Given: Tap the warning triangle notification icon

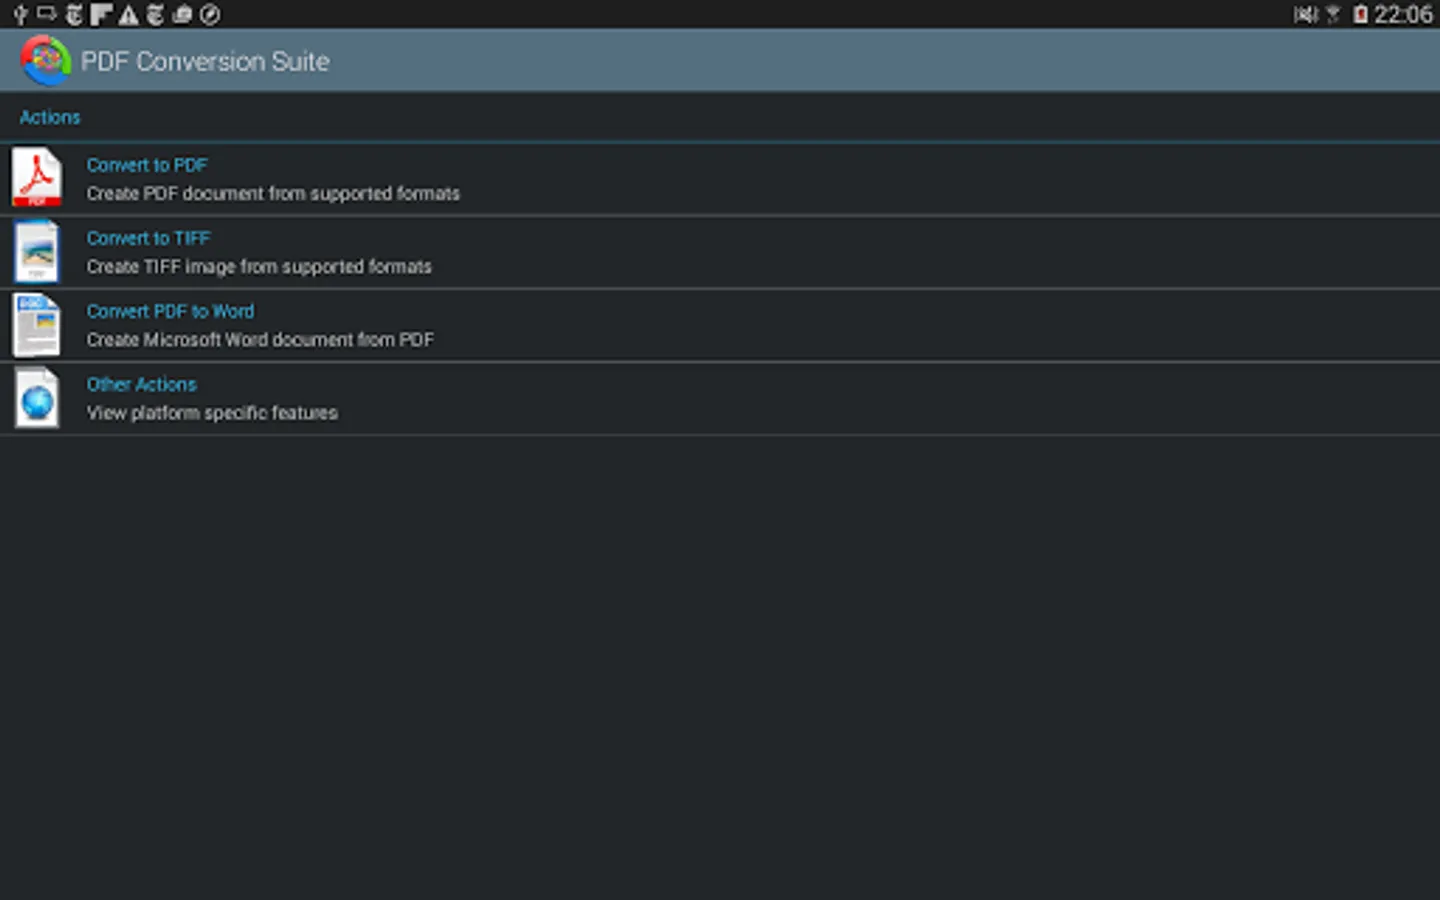Looking at the screenshot, I should 128,14.
